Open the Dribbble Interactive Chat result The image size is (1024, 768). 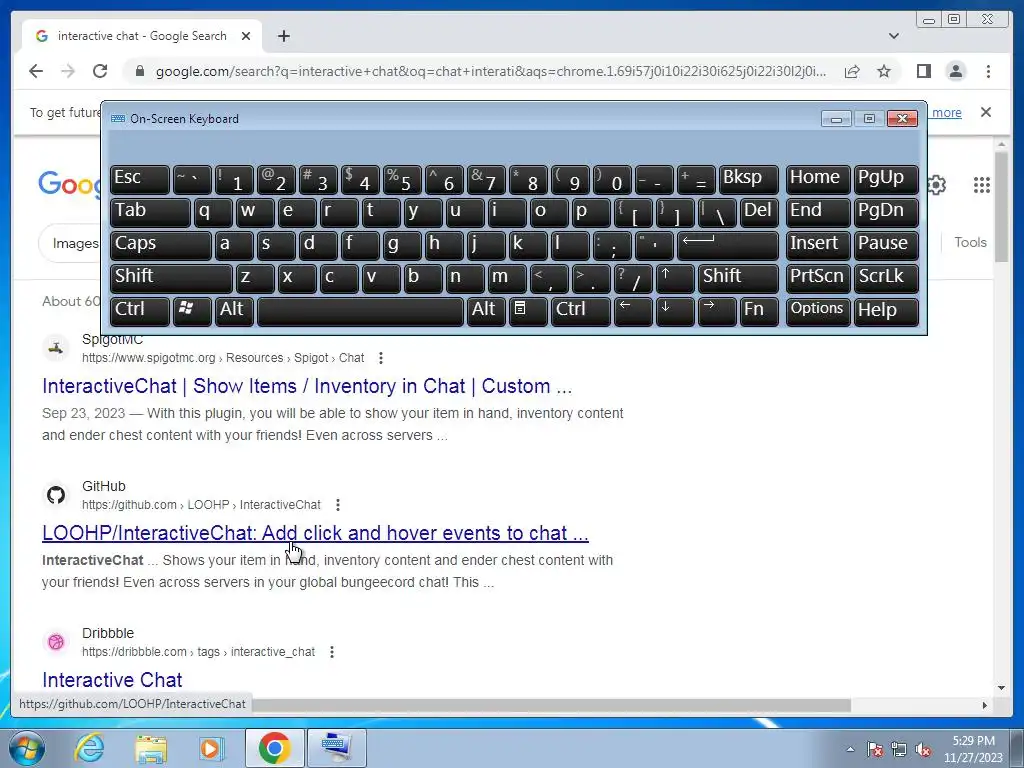tap(112, 680)
